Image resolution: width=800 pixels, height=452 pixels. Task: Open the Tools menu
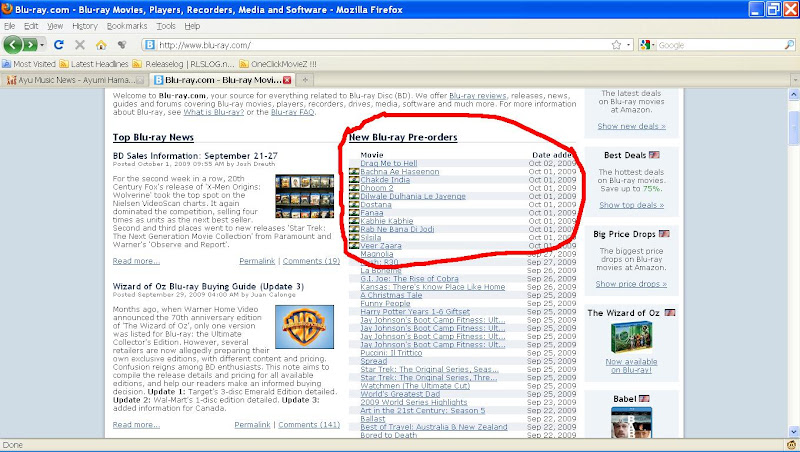click(x=166, y=26)
